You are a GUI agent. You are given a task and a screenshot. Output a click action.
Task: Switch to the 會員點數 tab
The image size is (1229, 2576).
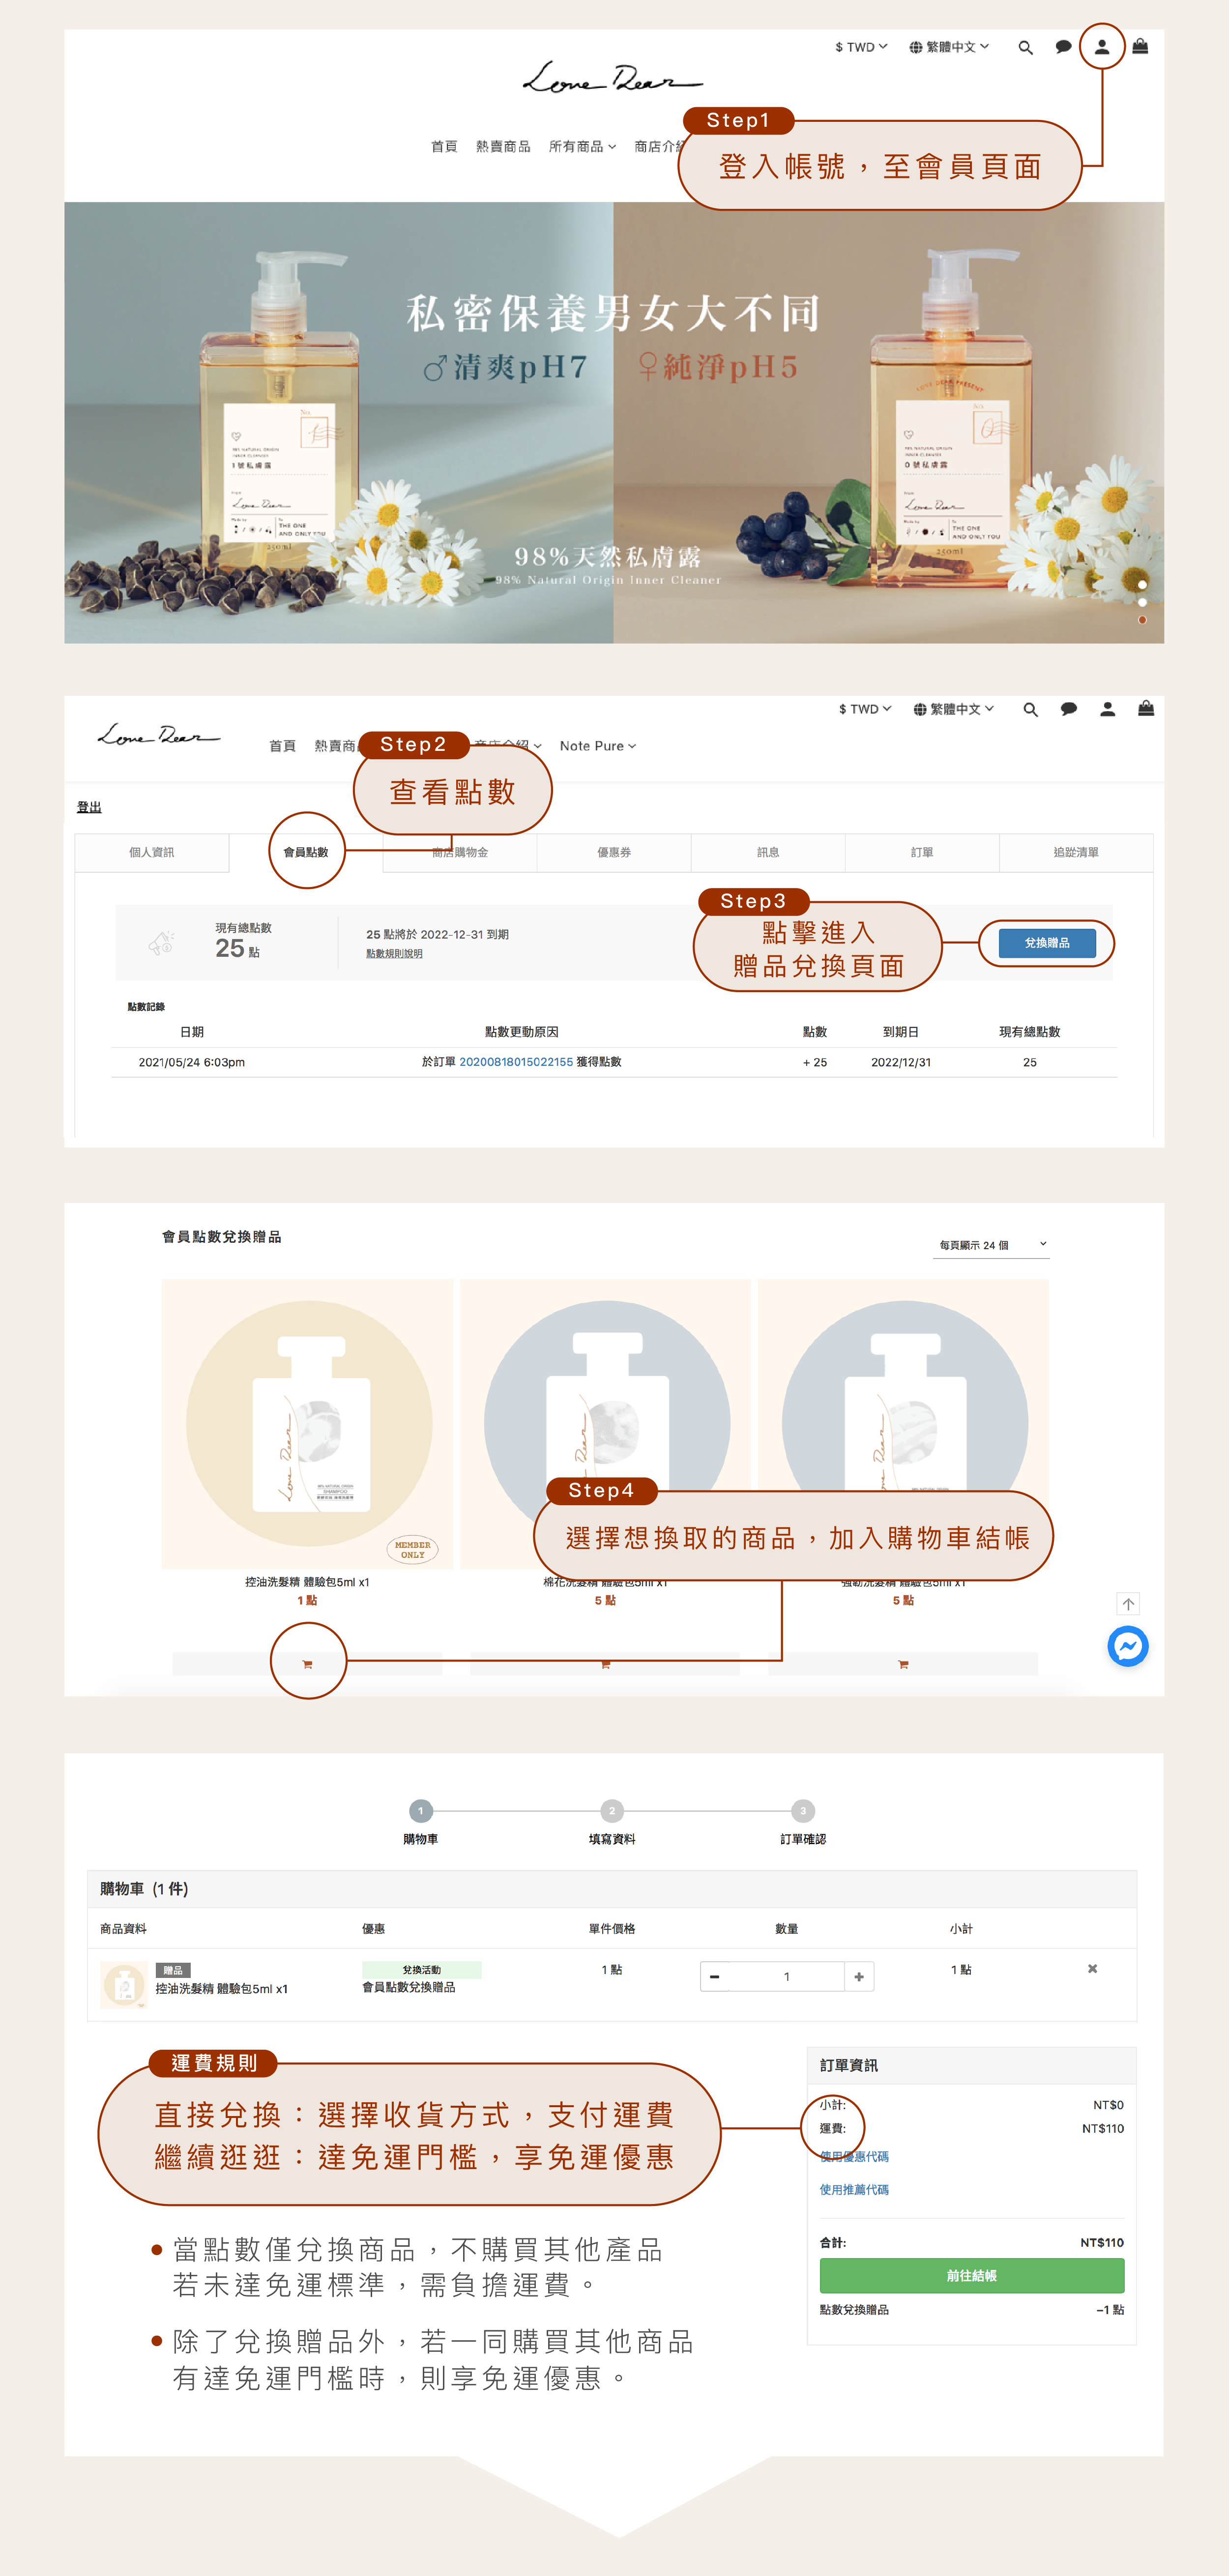306,852
